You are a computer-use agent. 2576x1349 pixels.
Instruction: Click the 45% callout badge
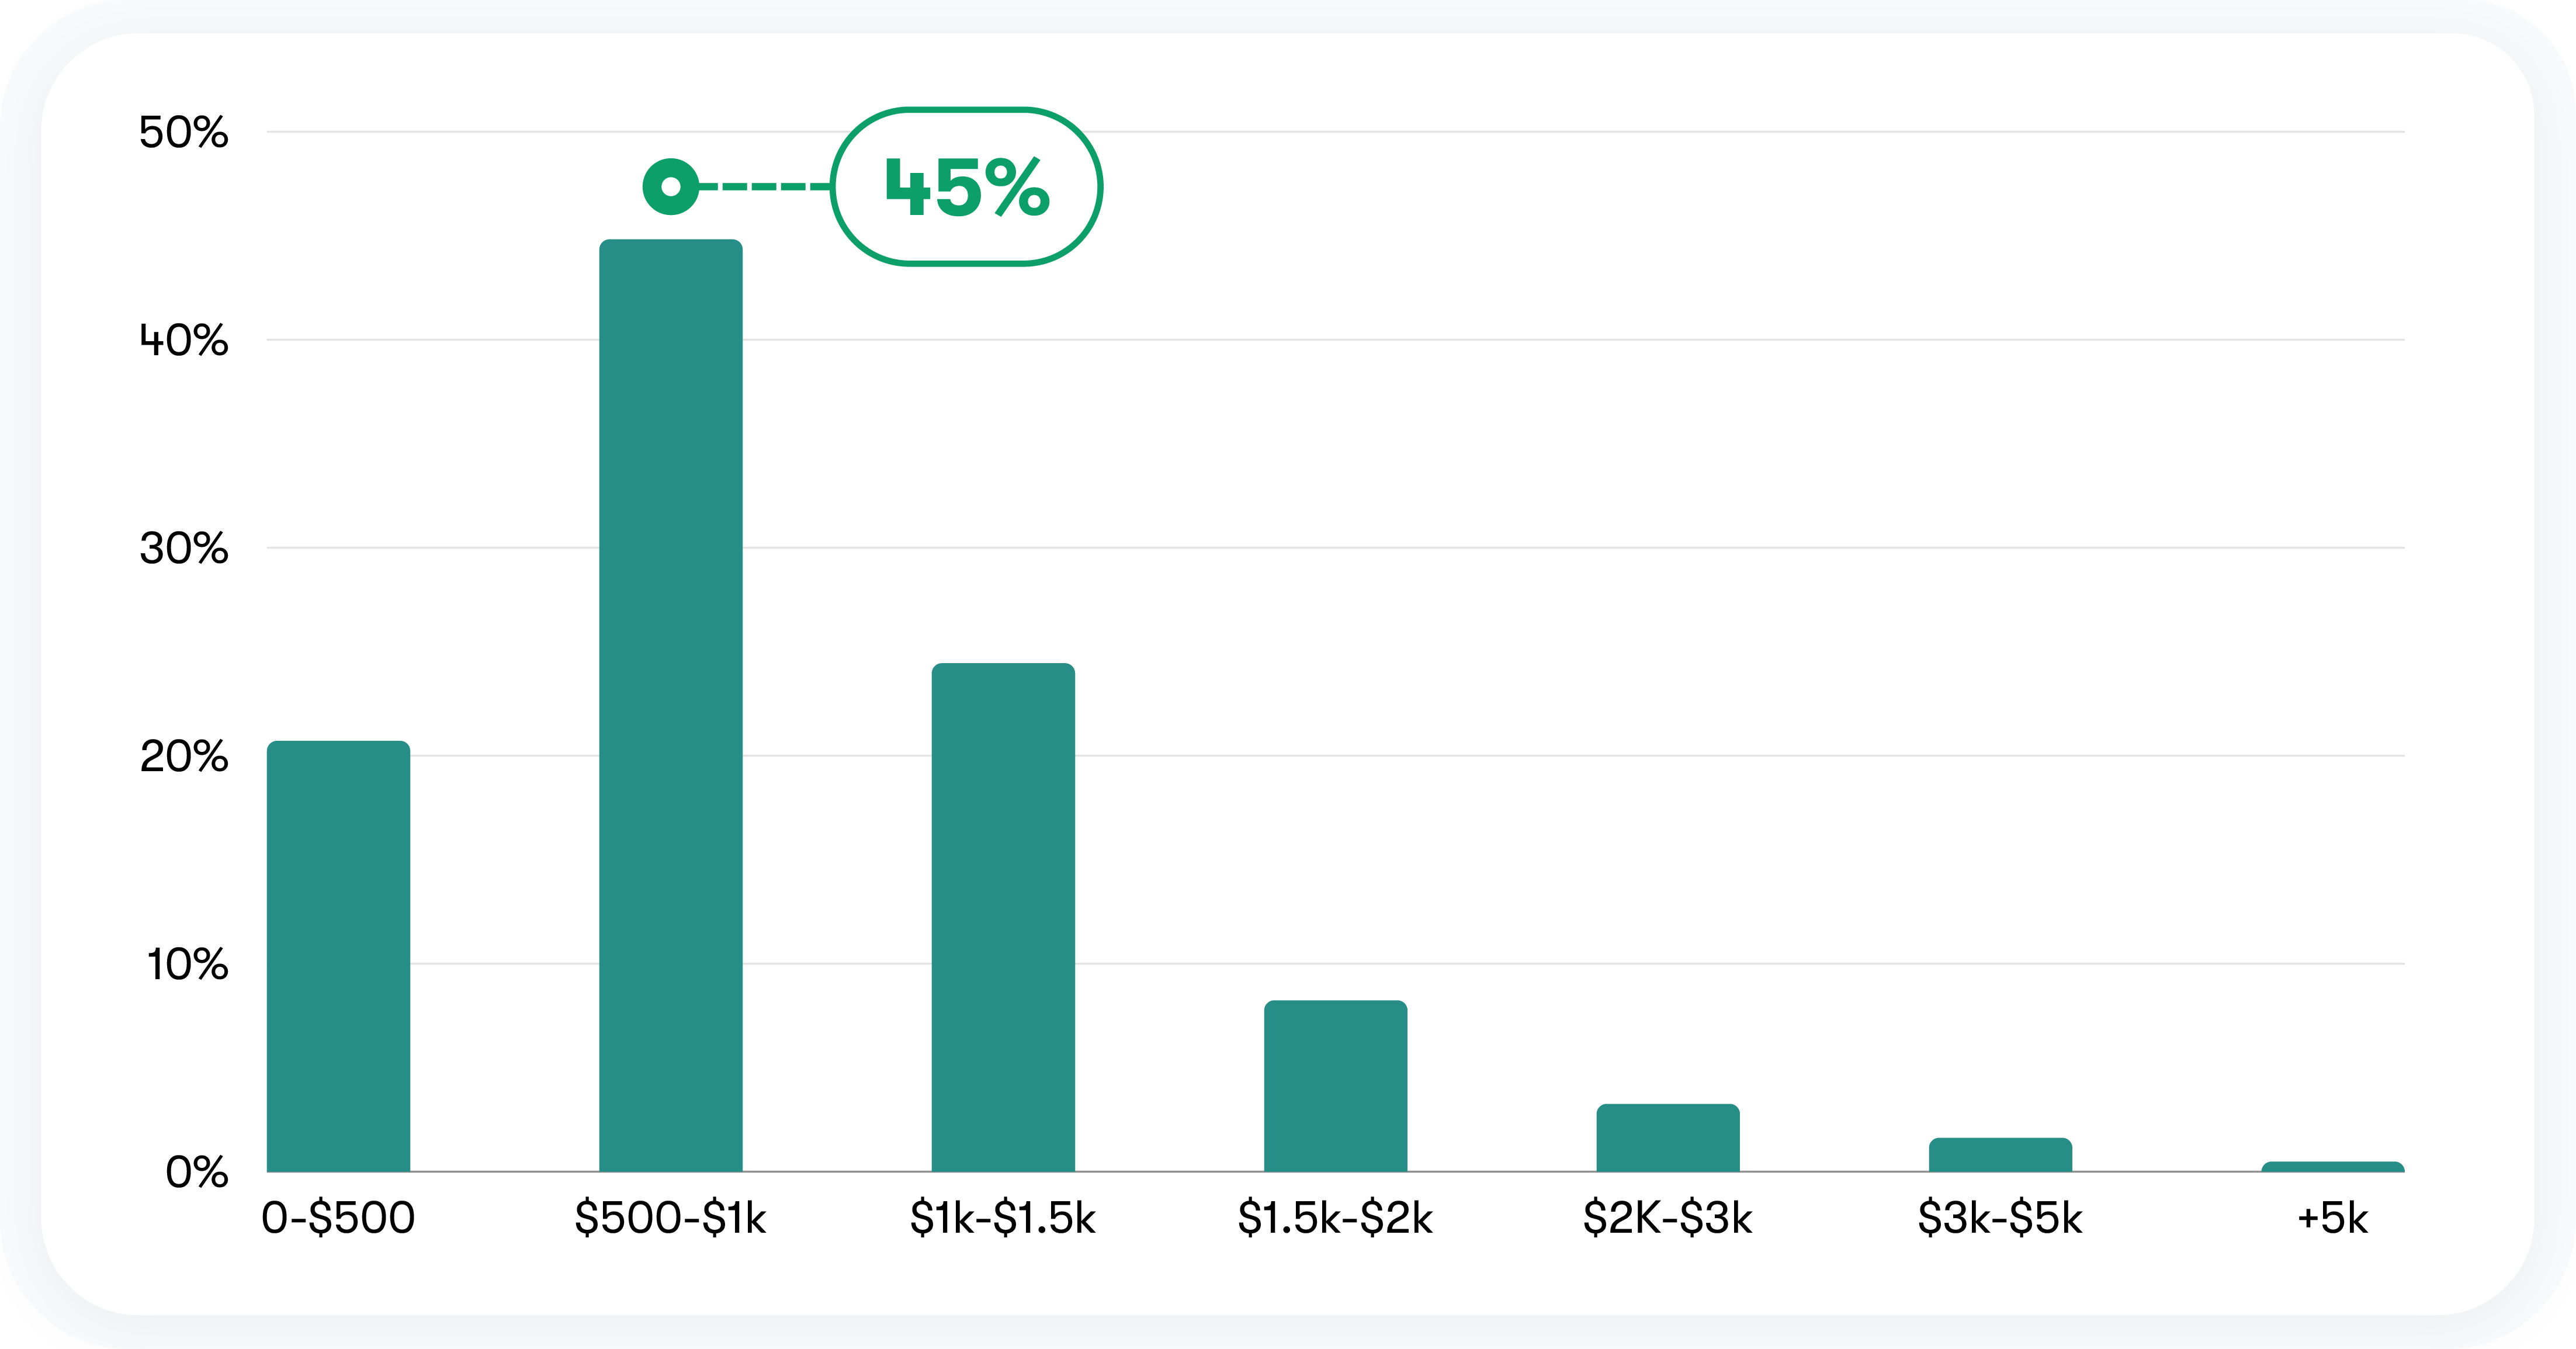[966, 187]
